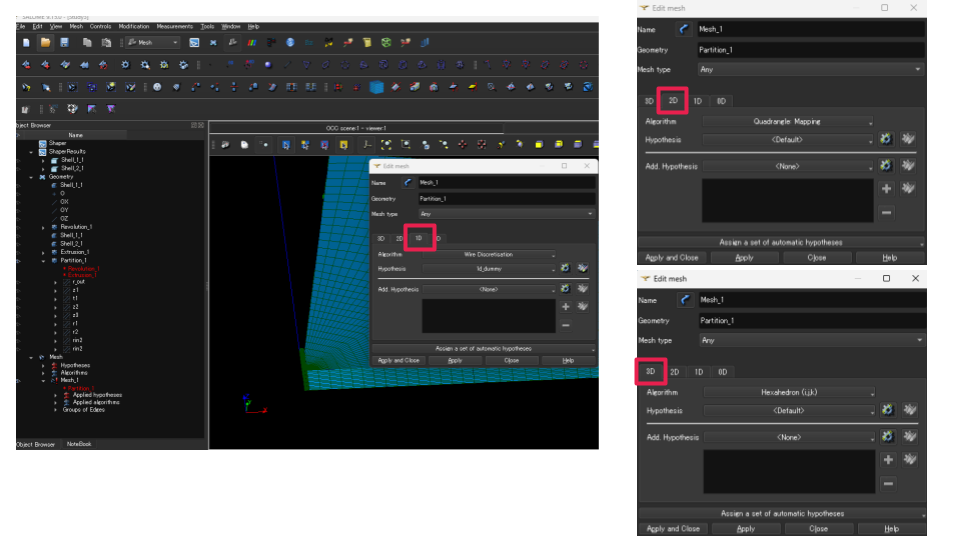Expand the Applied algorithms tree node
The width and height of the screenshot is (960, 540).
coord(55,402)
